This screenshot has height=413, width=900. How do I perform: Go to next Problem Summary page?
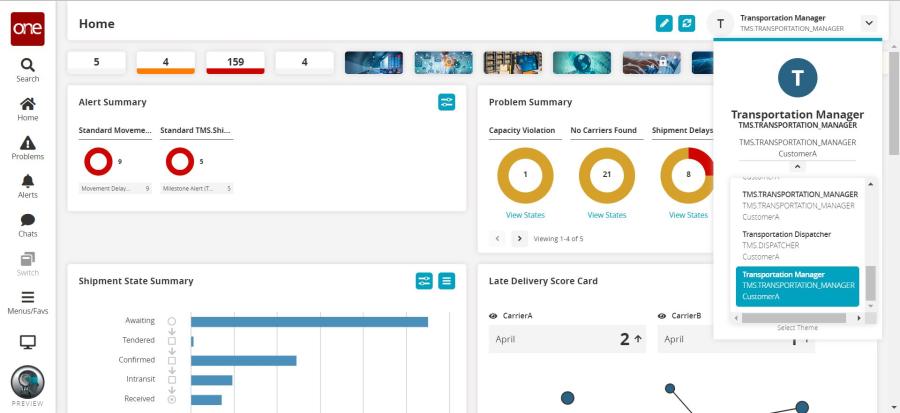click(519, 239)
